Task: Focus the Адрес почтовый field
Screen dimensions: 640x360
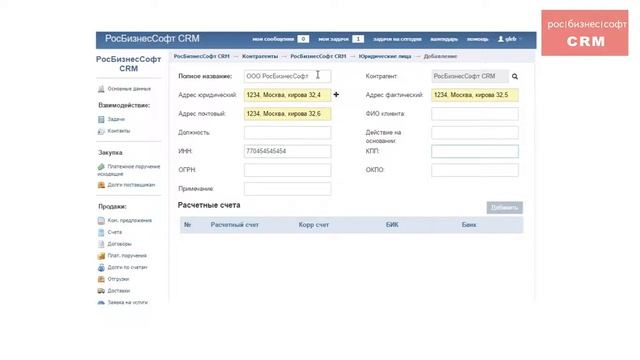Action: pos(288,114)
